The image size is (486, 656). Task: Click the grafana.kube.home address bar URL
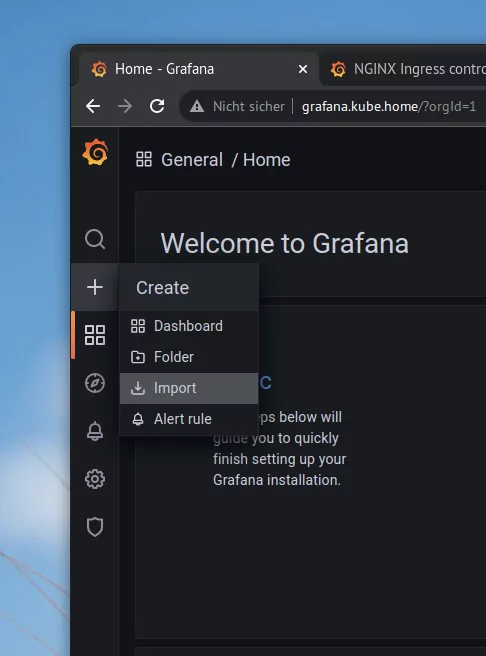point(389,107)
